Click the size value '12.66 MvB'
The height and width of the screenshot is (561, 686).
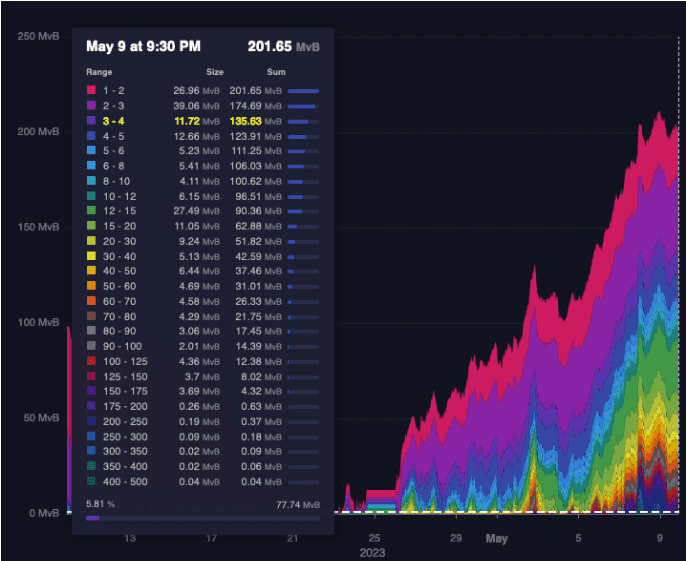pyautogui.click(x=196, y=137)
